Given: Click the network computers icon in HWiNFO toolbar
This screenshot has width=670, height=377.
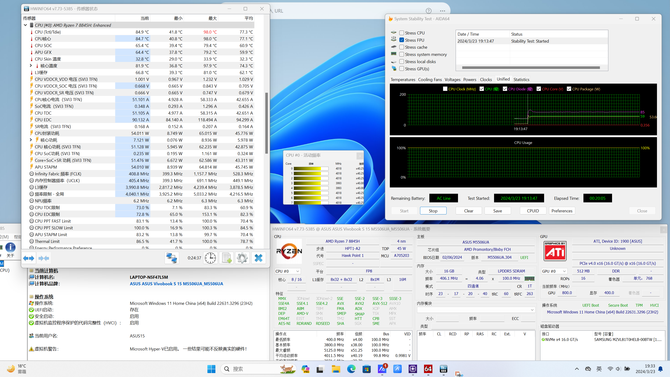Looking at the screenshot, I should 172,258.
